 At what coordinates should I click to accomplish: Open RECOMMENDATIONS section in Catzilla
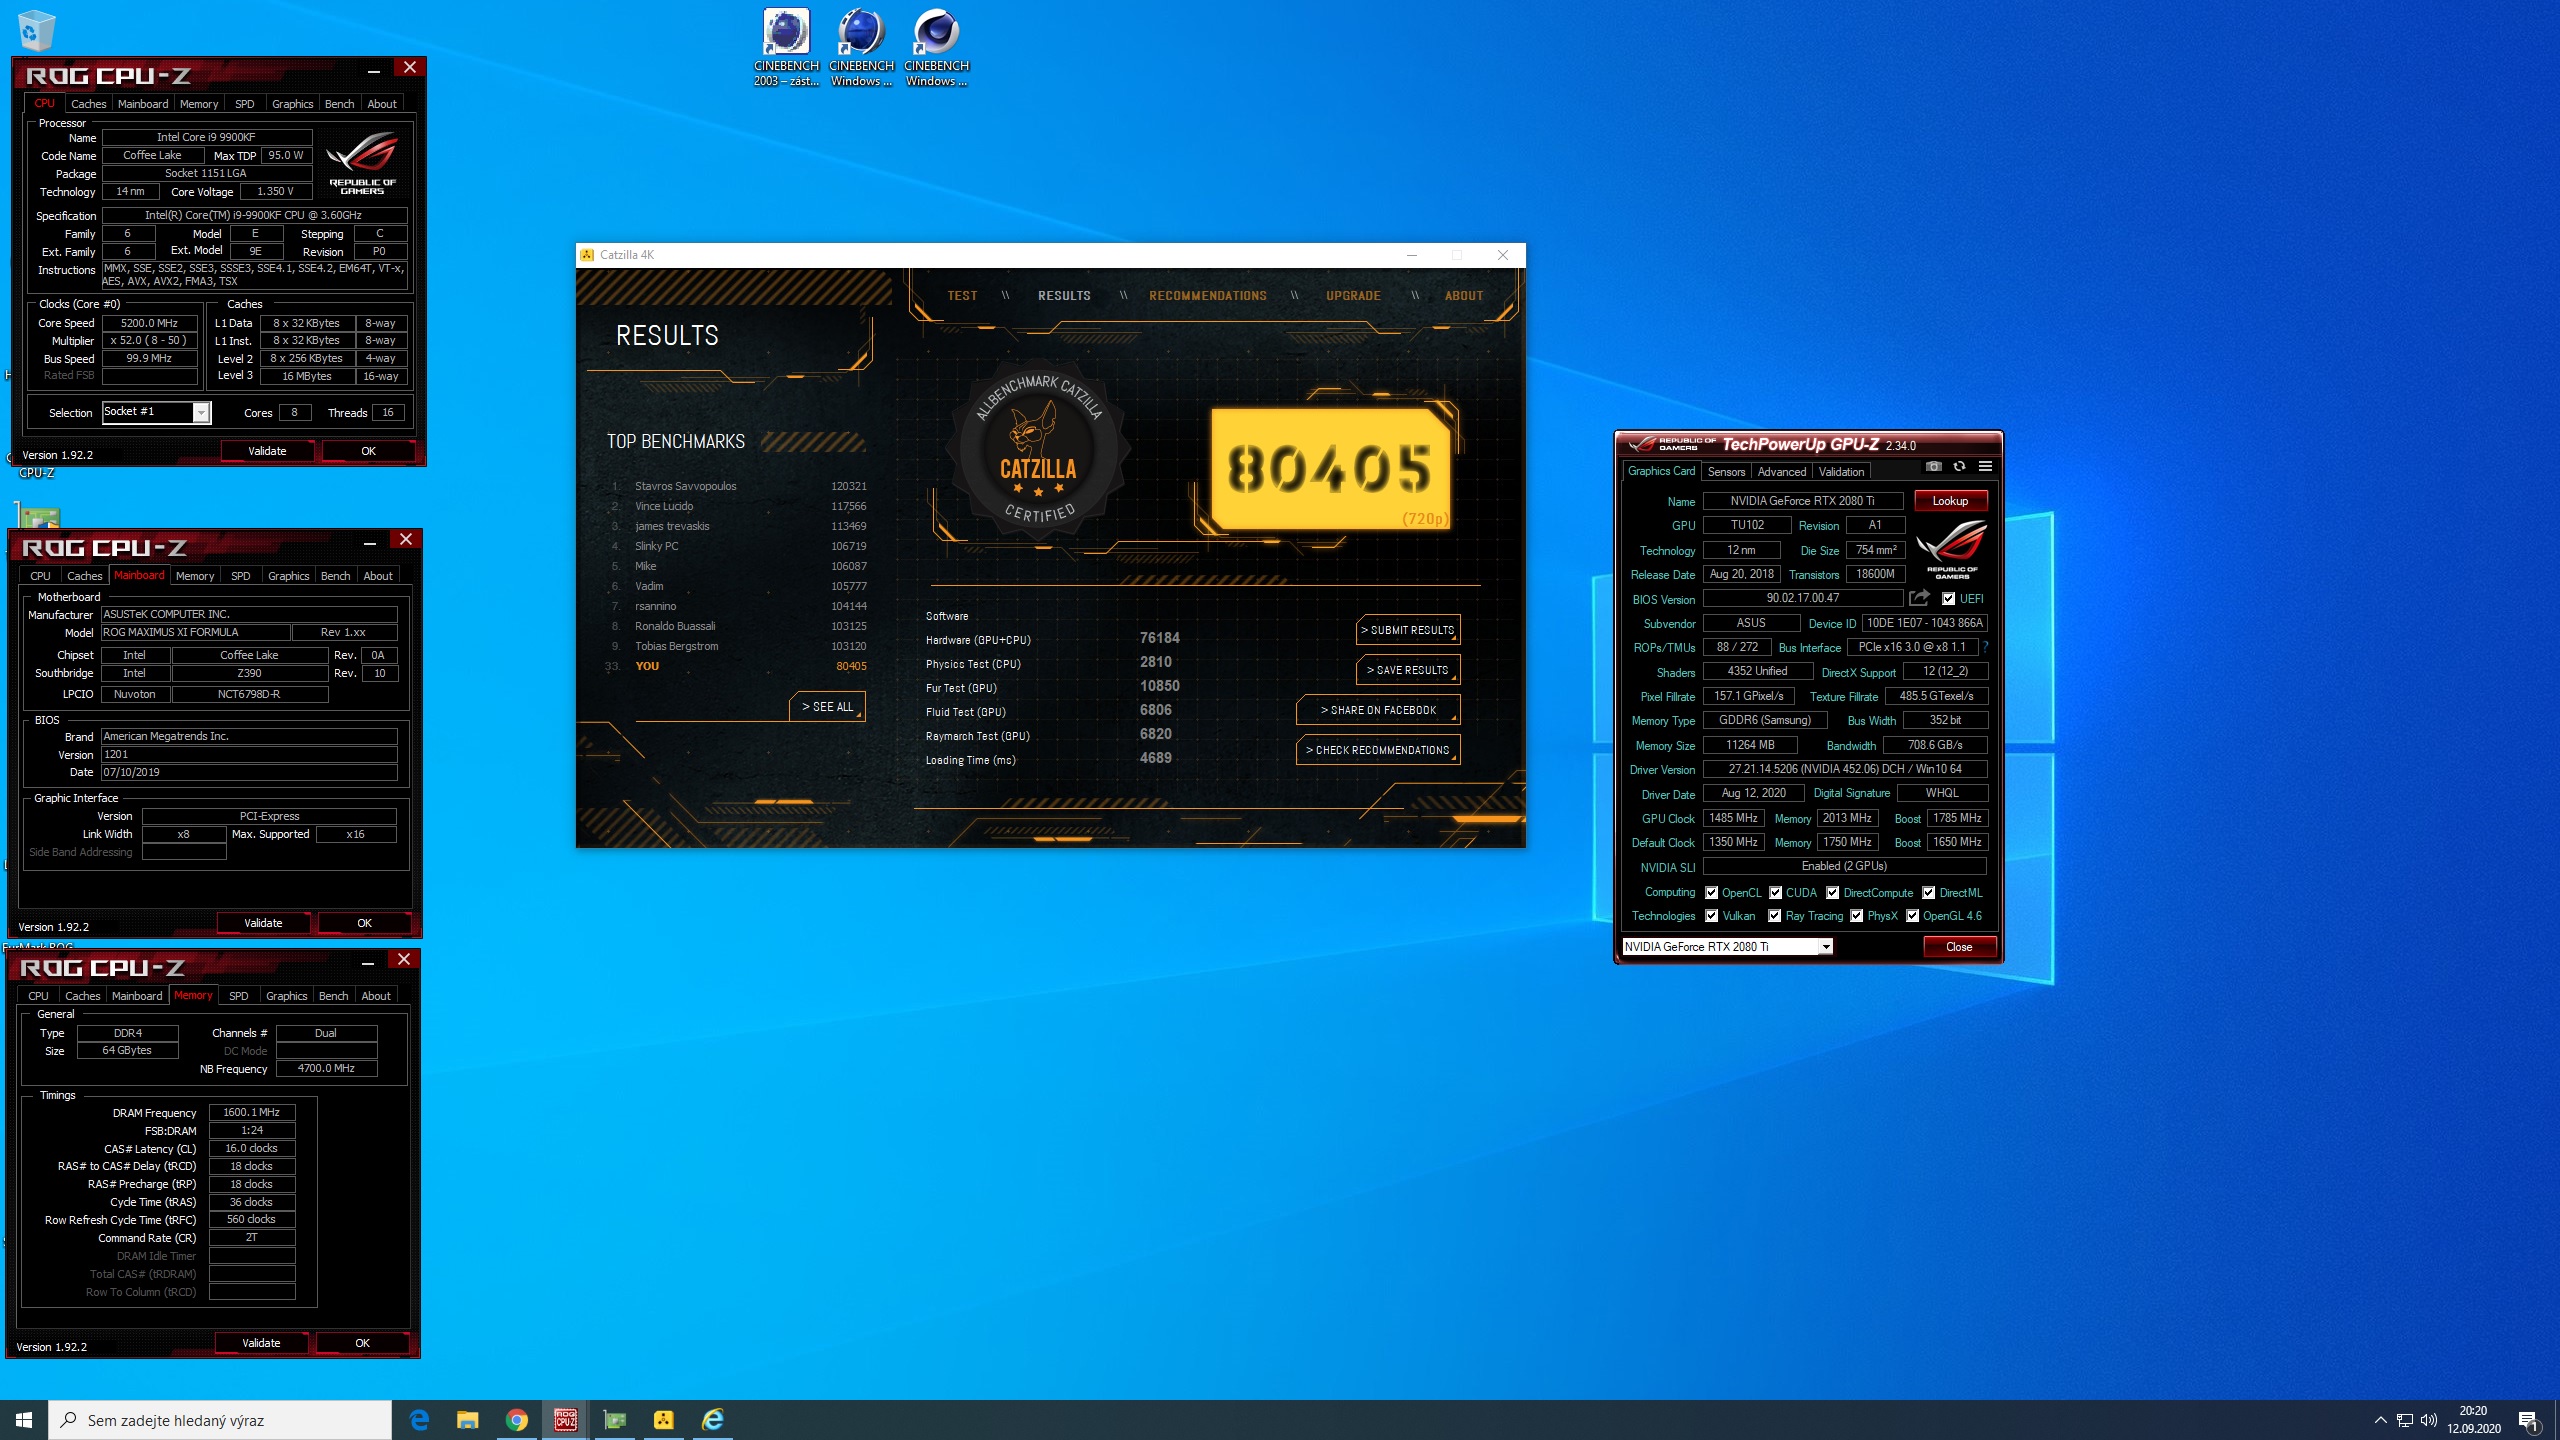pyautogui.click(x=1207, y=296)
